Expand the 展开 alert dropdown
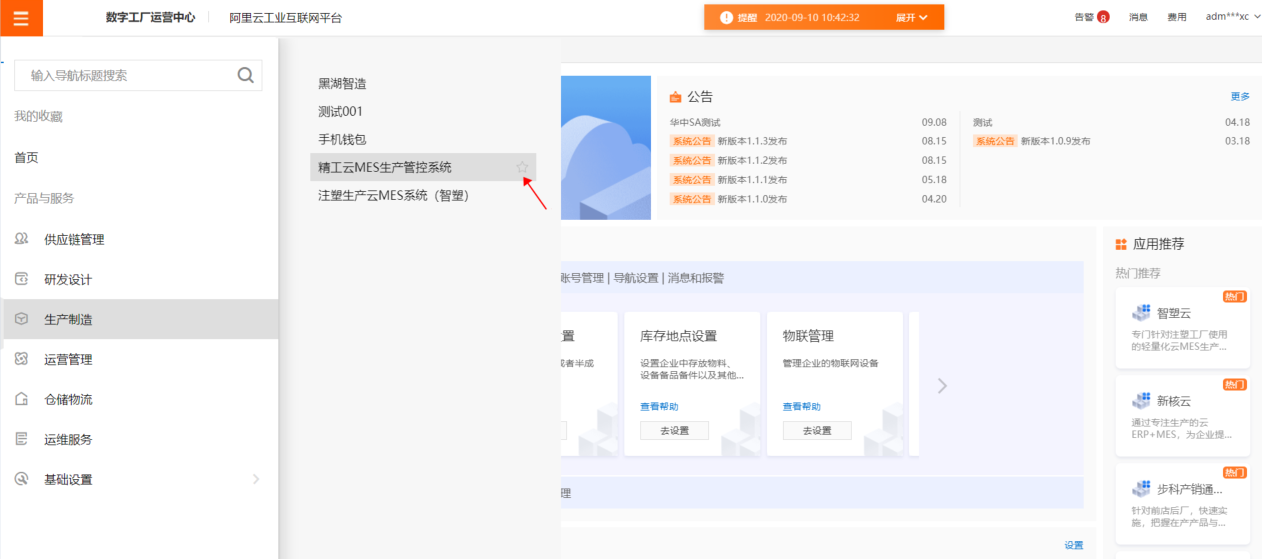This screenshot has width=1262, height=559. [x=912, y=17]
